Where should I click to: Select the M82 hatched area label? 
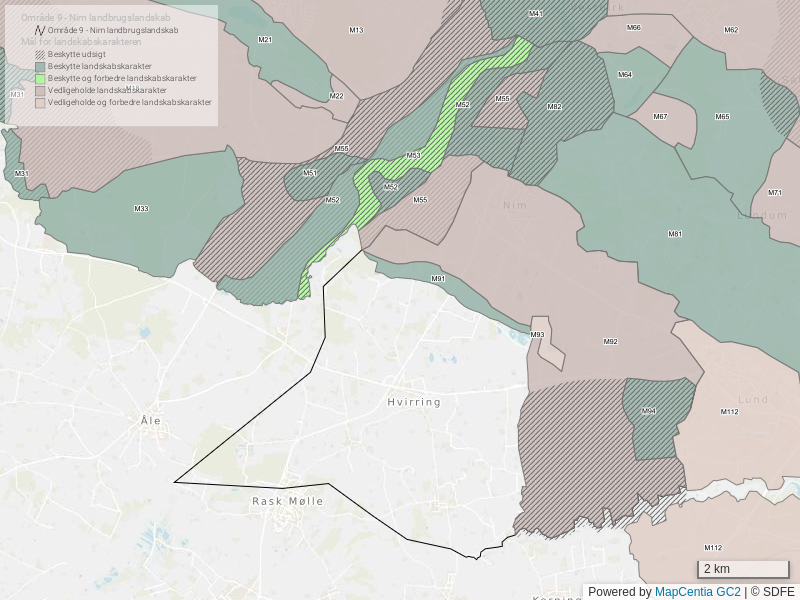pyautogui.click(x=554, y=107)
